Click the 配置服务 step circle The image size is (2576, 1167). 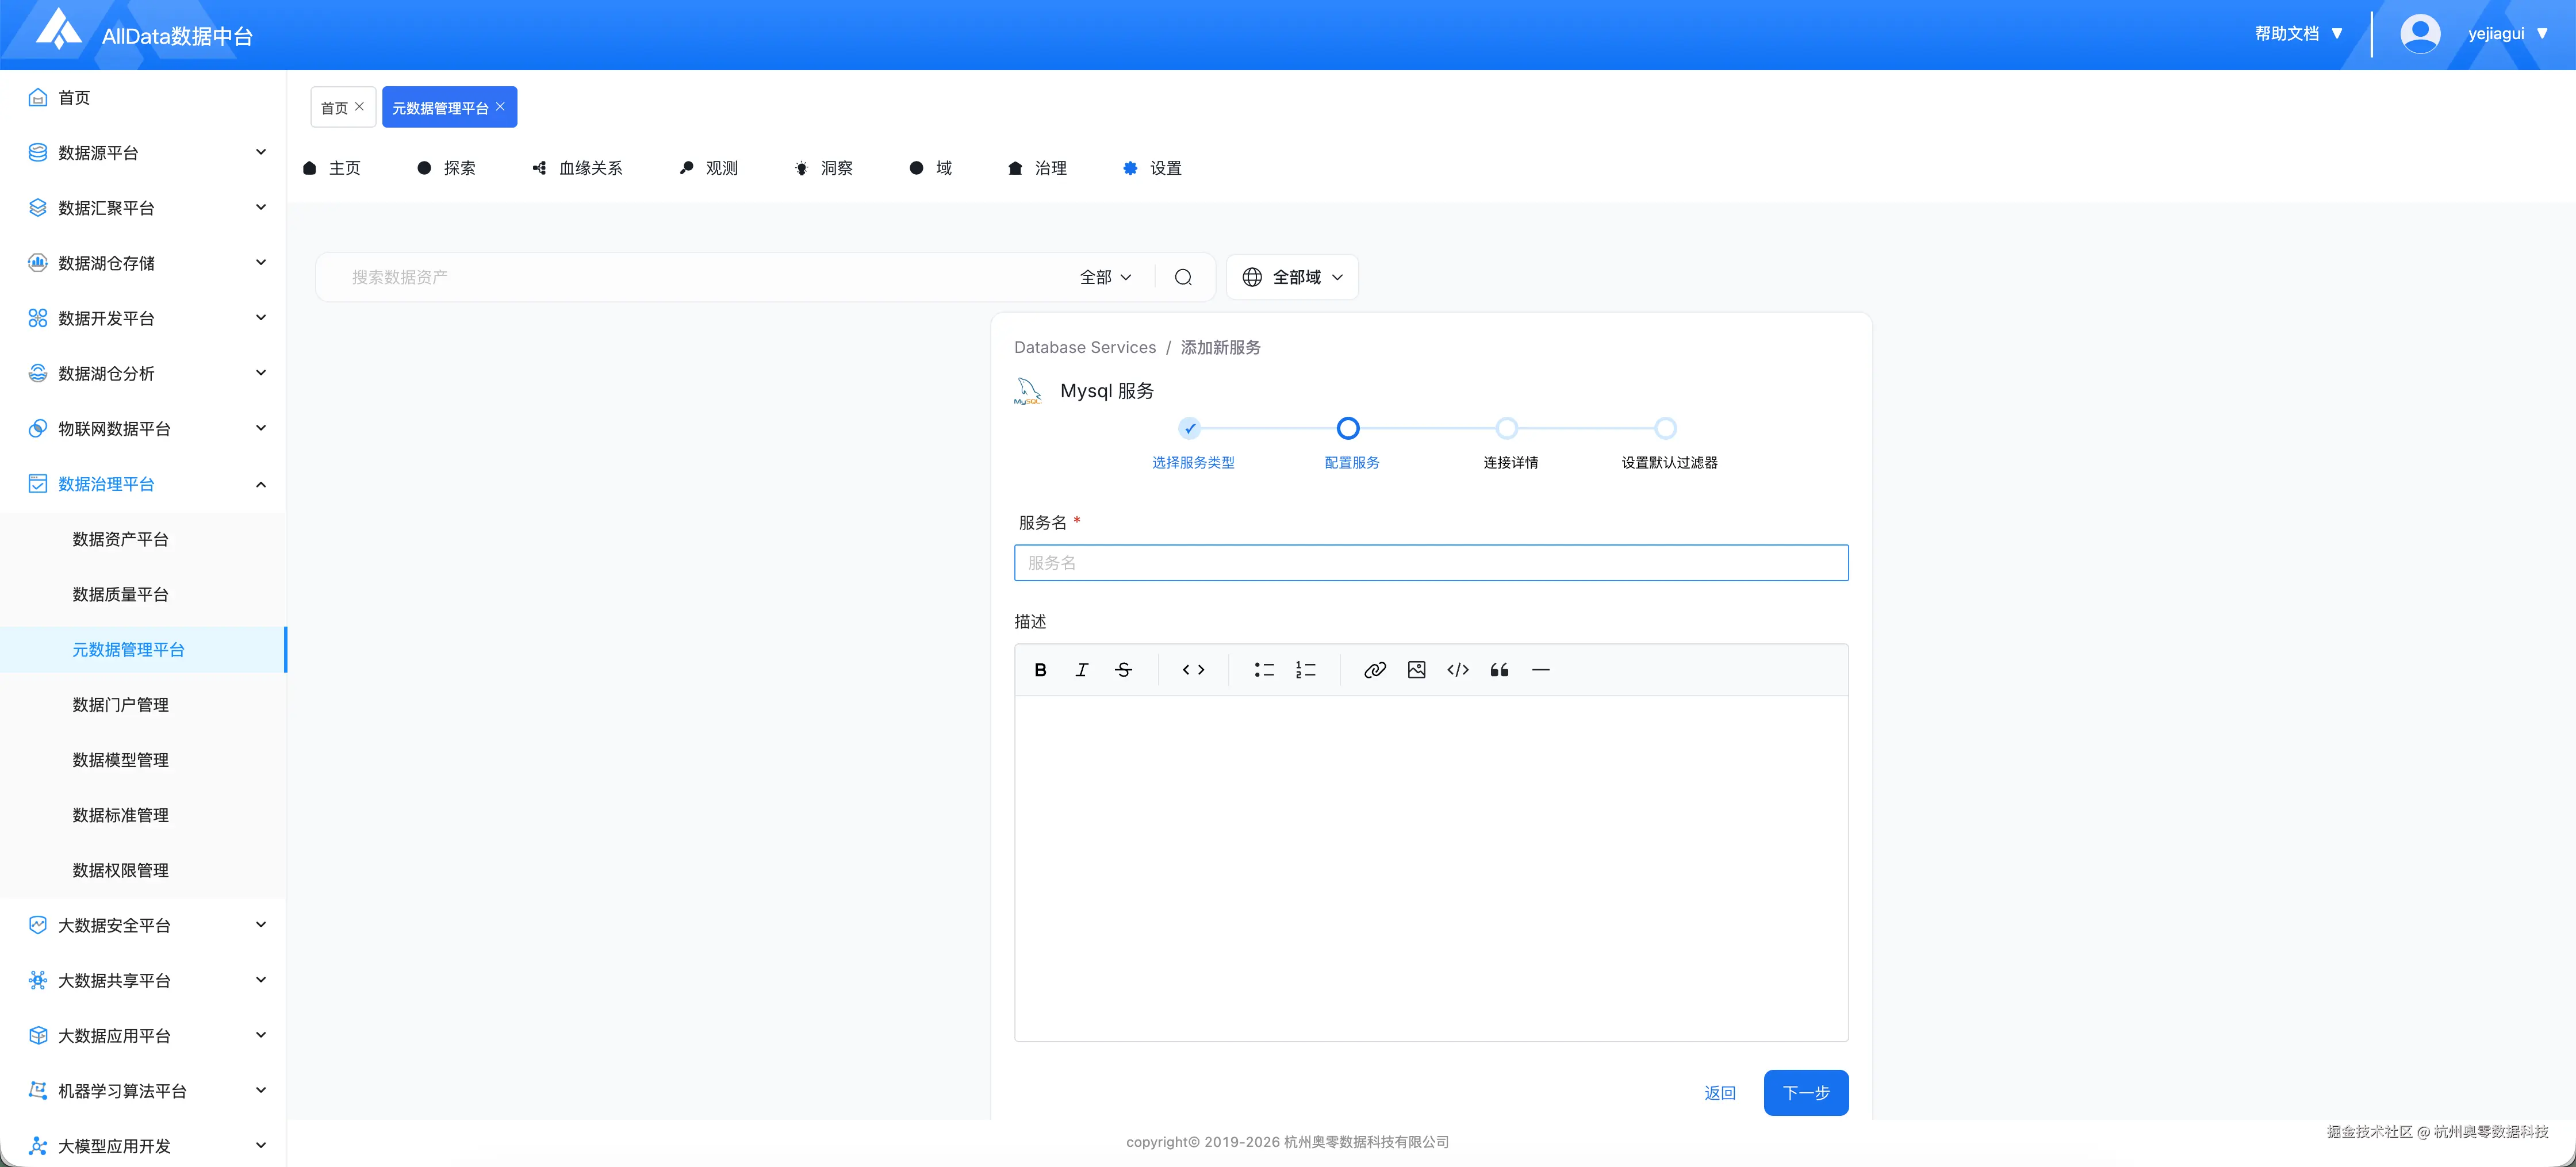click(1348, 429)
